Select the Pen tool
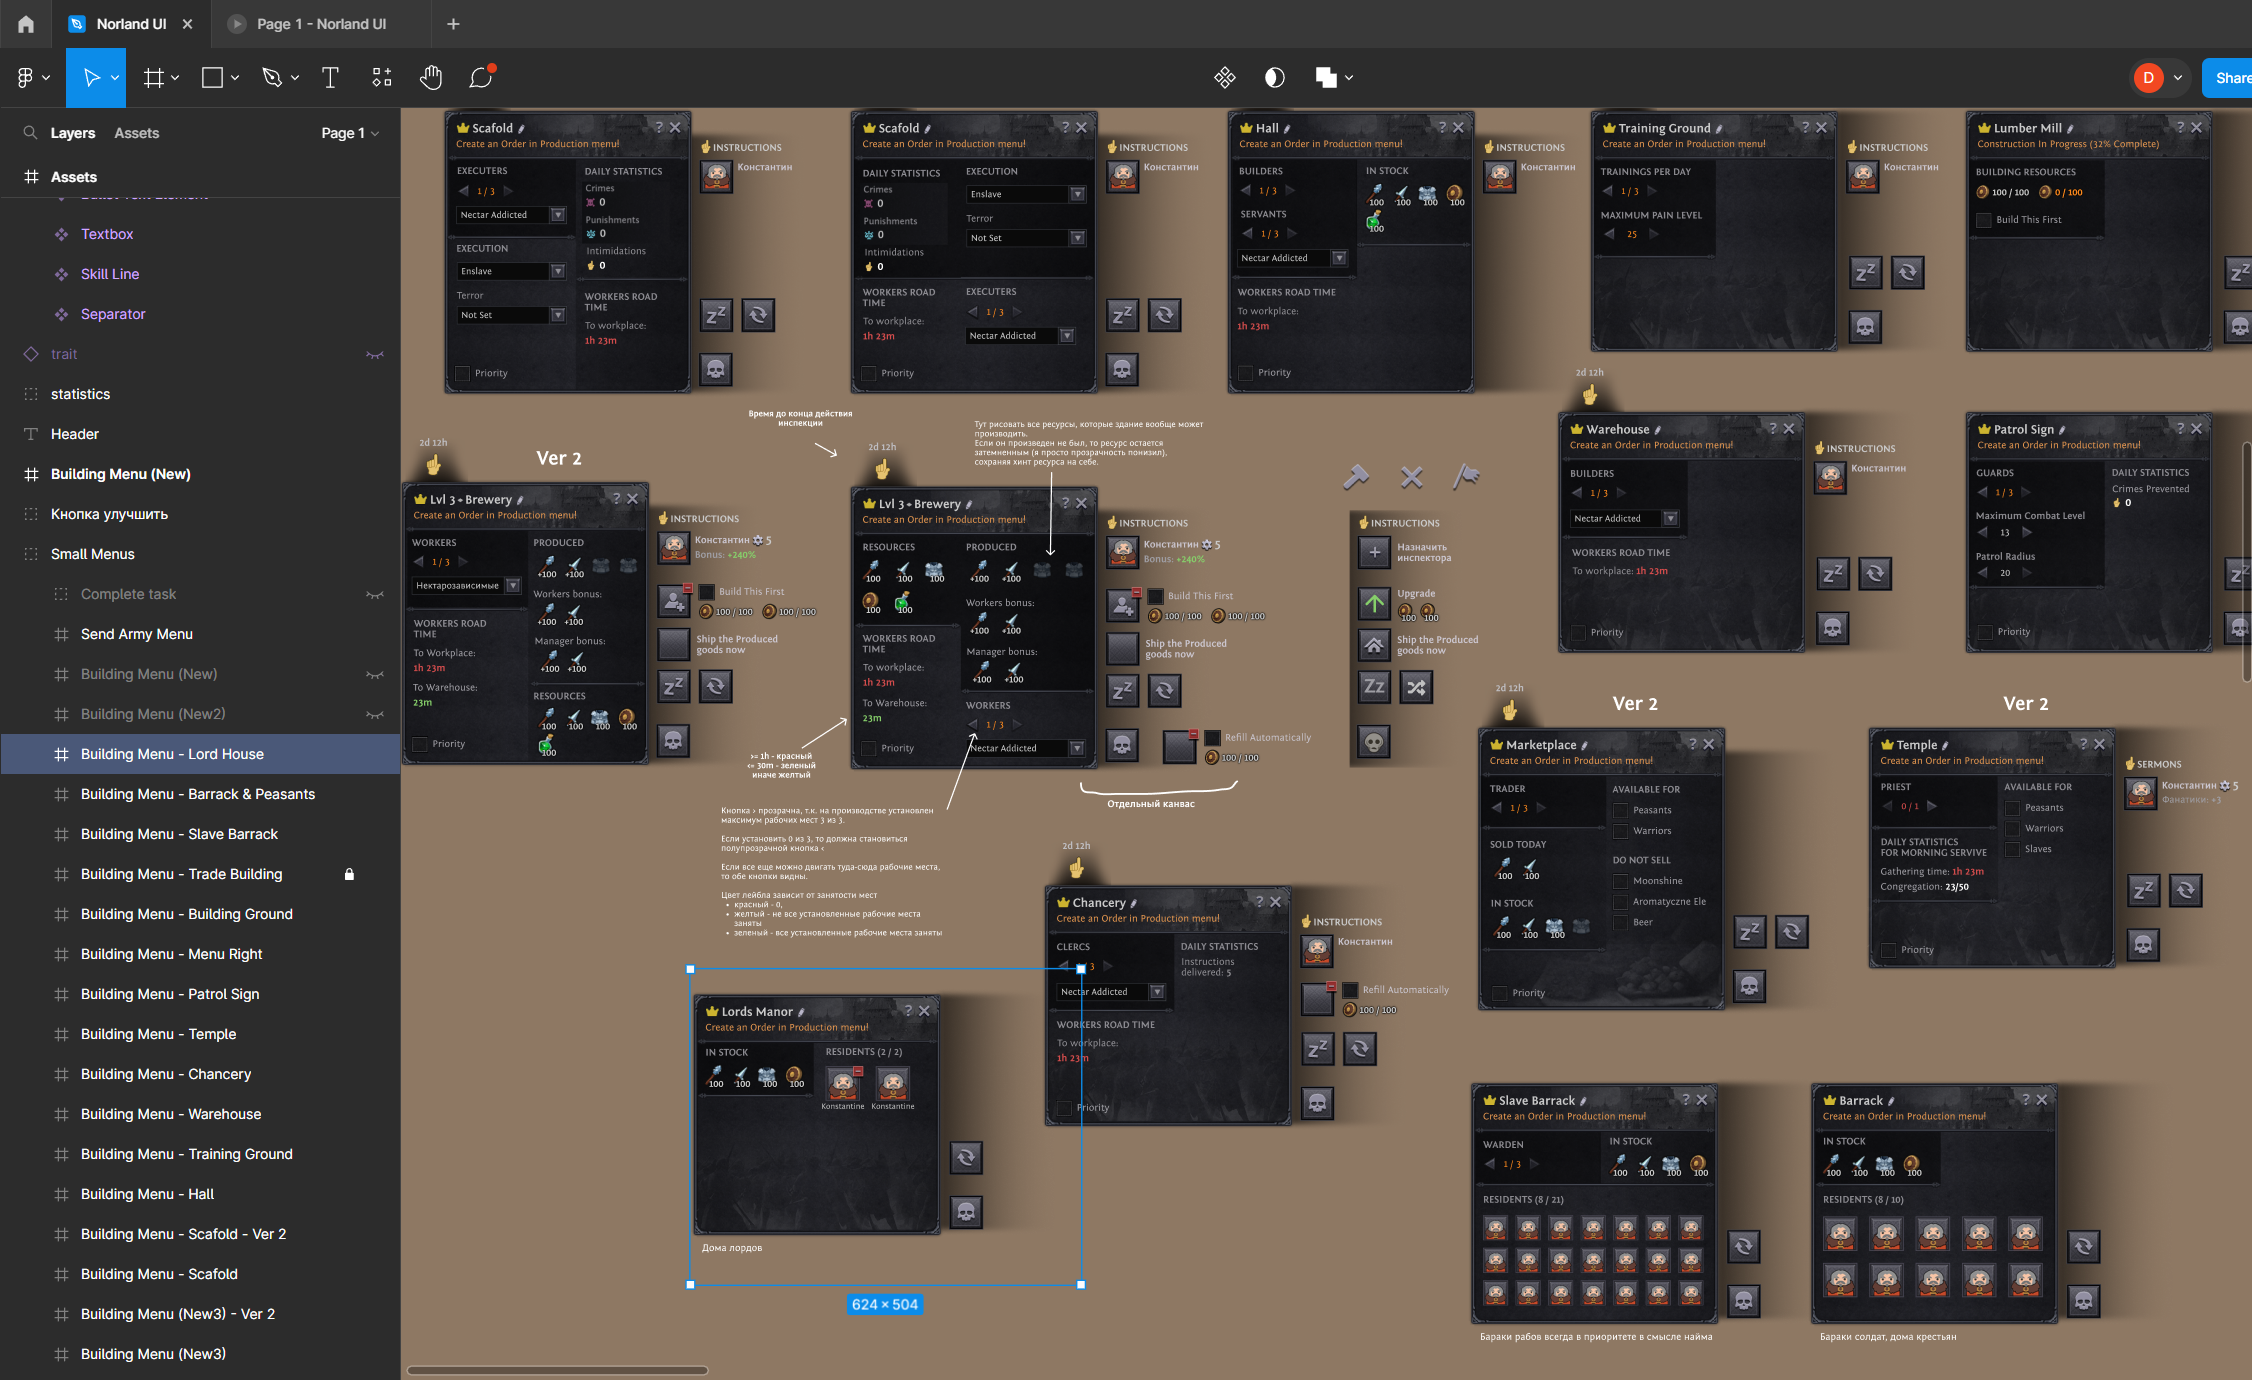 tap(271, 78)
